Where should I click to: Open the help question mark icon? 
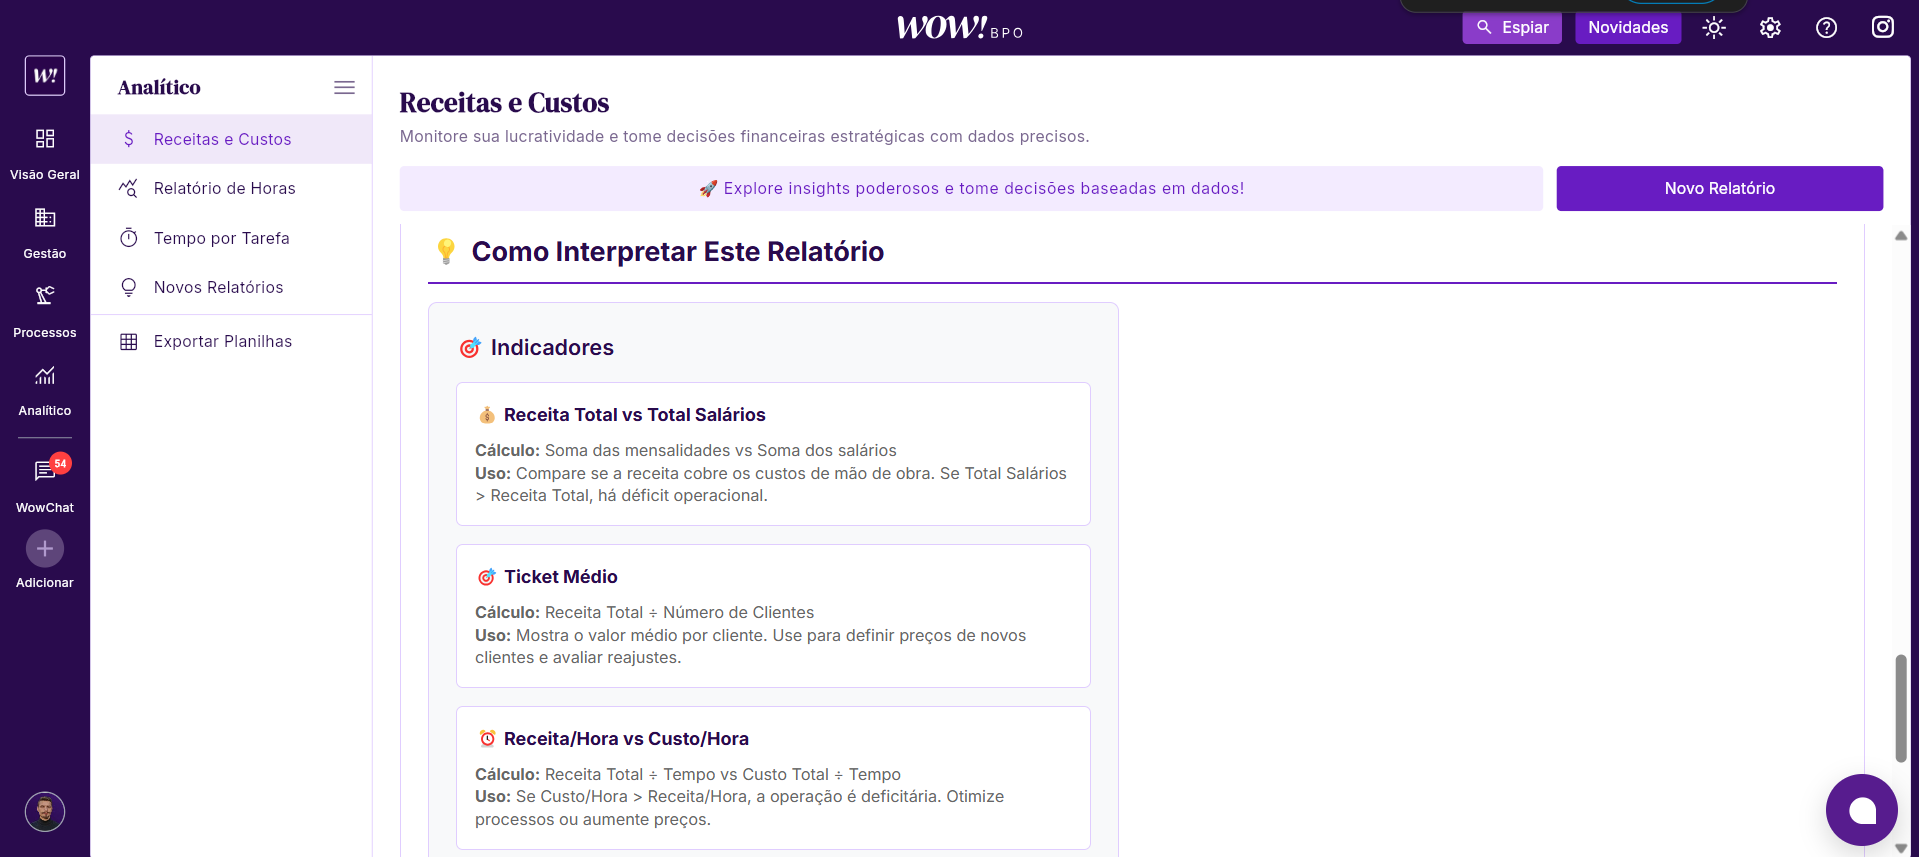[1826, 28]
